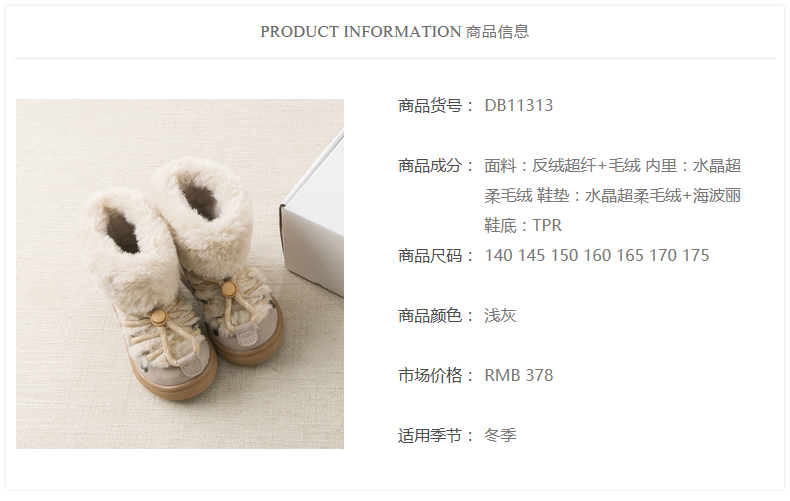Screen dimensions: 790x501
Task: Select size 175 in the size list
Action: pos(696,256)
